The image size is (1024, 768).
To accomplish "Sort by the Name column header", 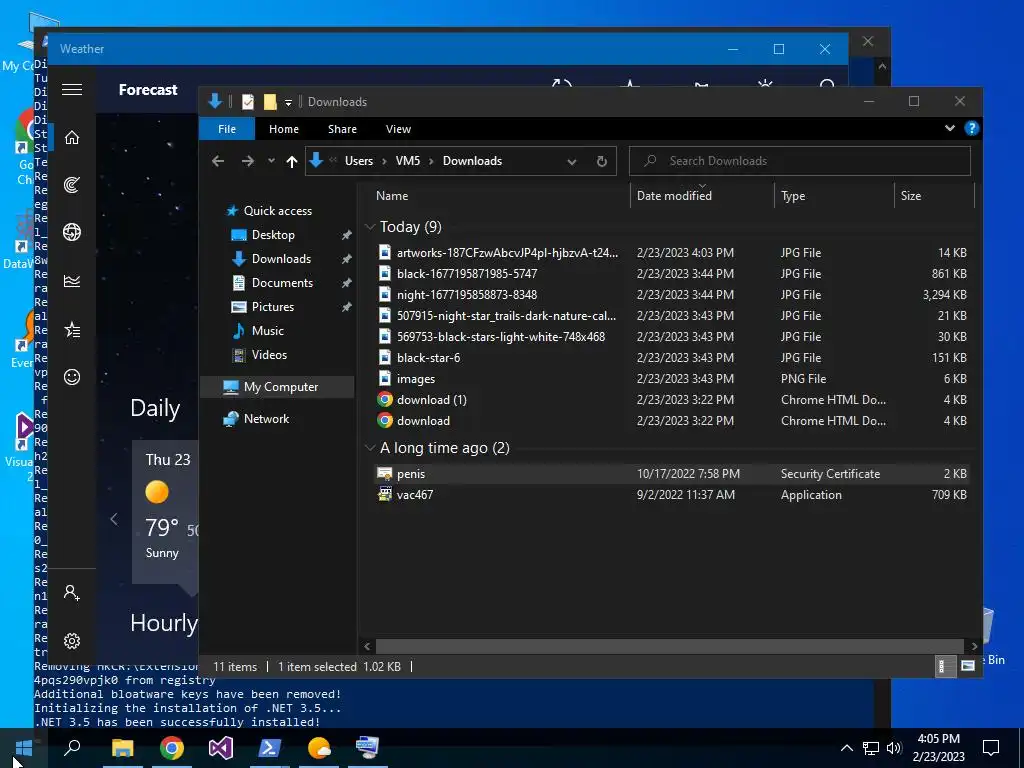I will pos(392,195).
